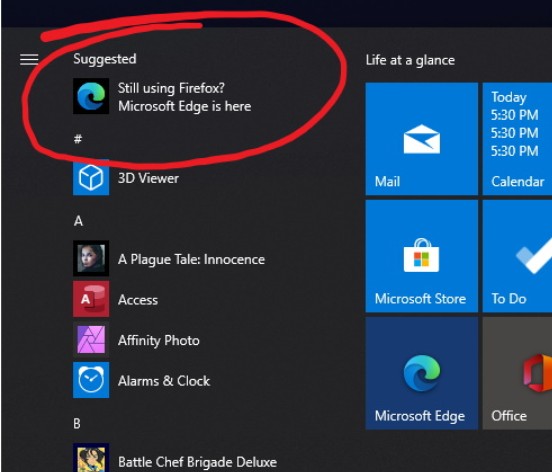Select the A letter group header

79,221
